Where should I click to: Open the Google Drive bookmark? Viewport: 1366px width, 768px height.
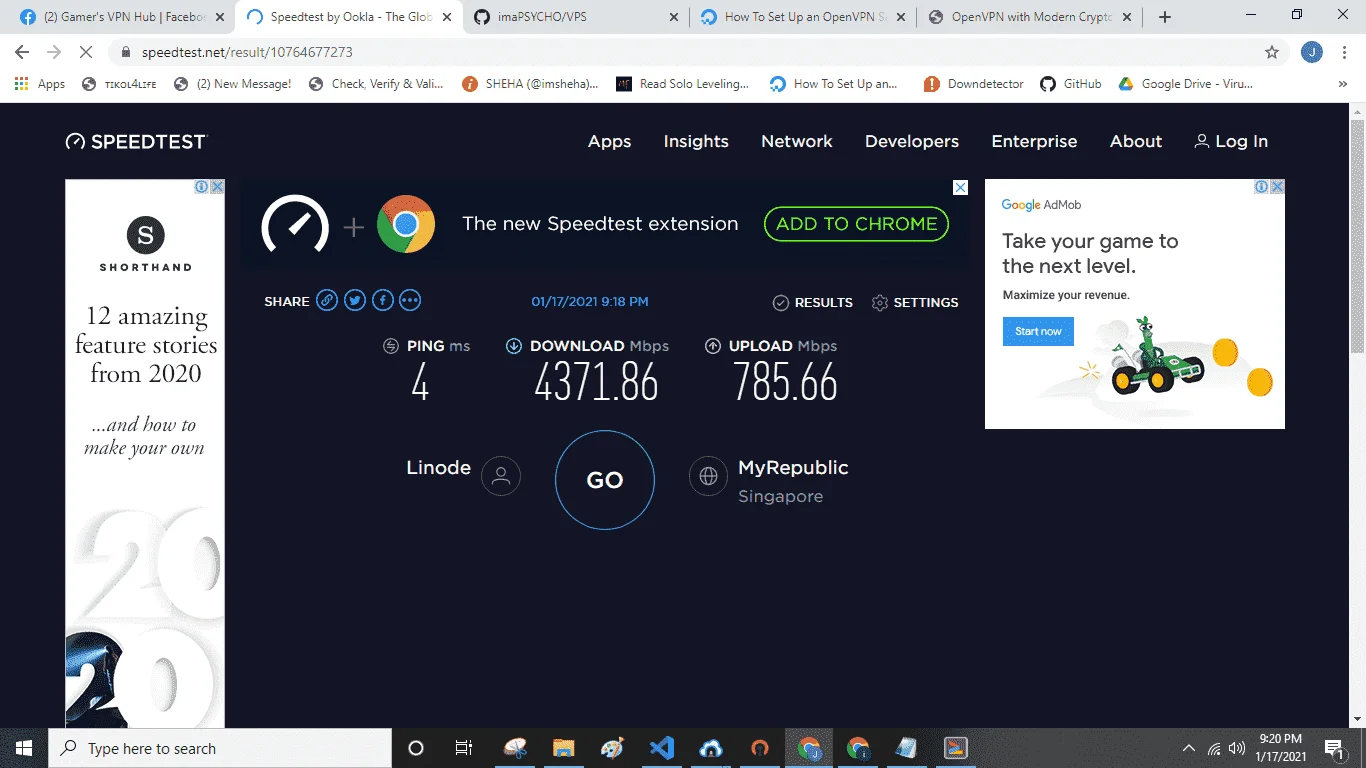(1185, 84)
